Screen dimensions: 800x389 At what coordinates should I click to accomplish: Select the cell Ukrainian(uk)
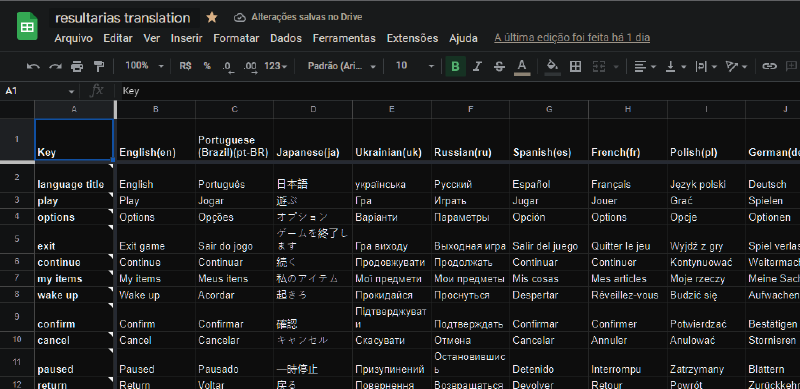392,139
